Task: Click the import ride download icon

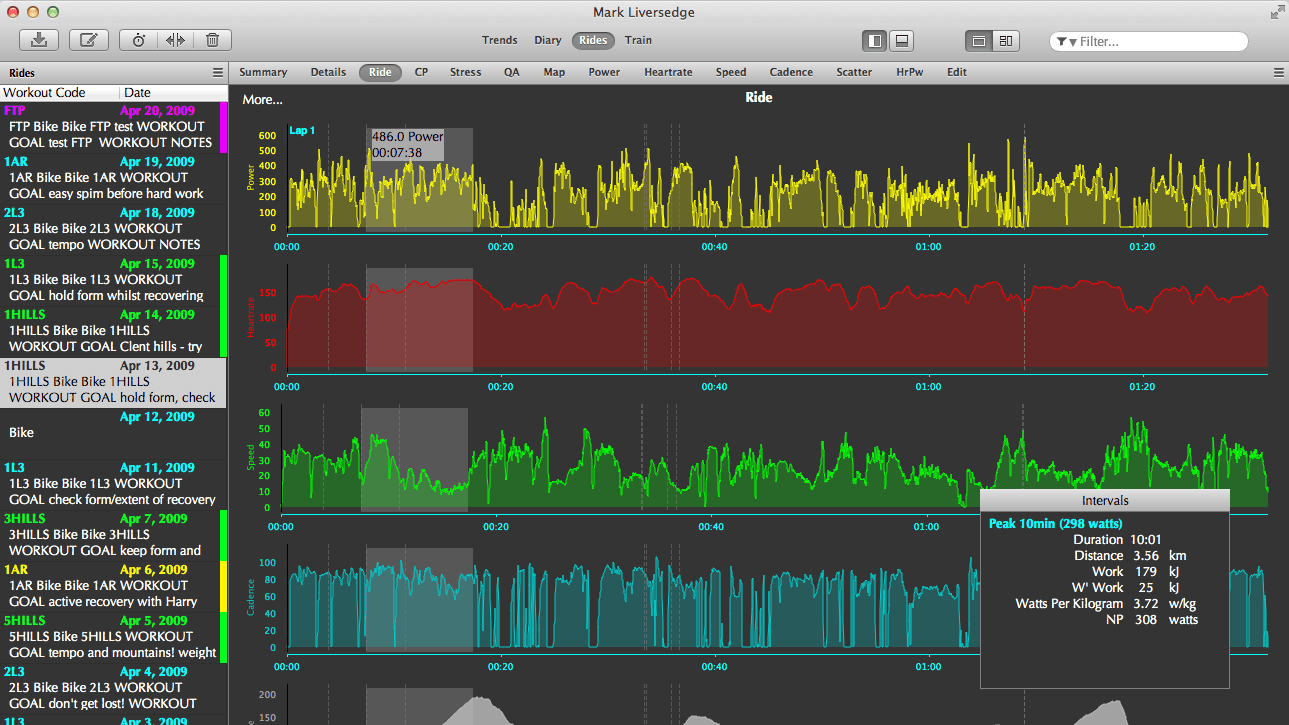Action: pyautogui.click(x=38, y=40)
